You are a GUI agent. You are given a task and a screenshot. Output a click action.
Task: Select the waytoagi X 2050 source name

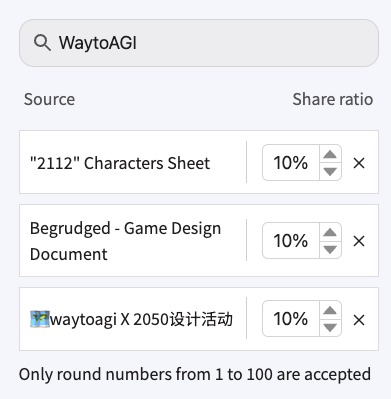tap(131, 319)
